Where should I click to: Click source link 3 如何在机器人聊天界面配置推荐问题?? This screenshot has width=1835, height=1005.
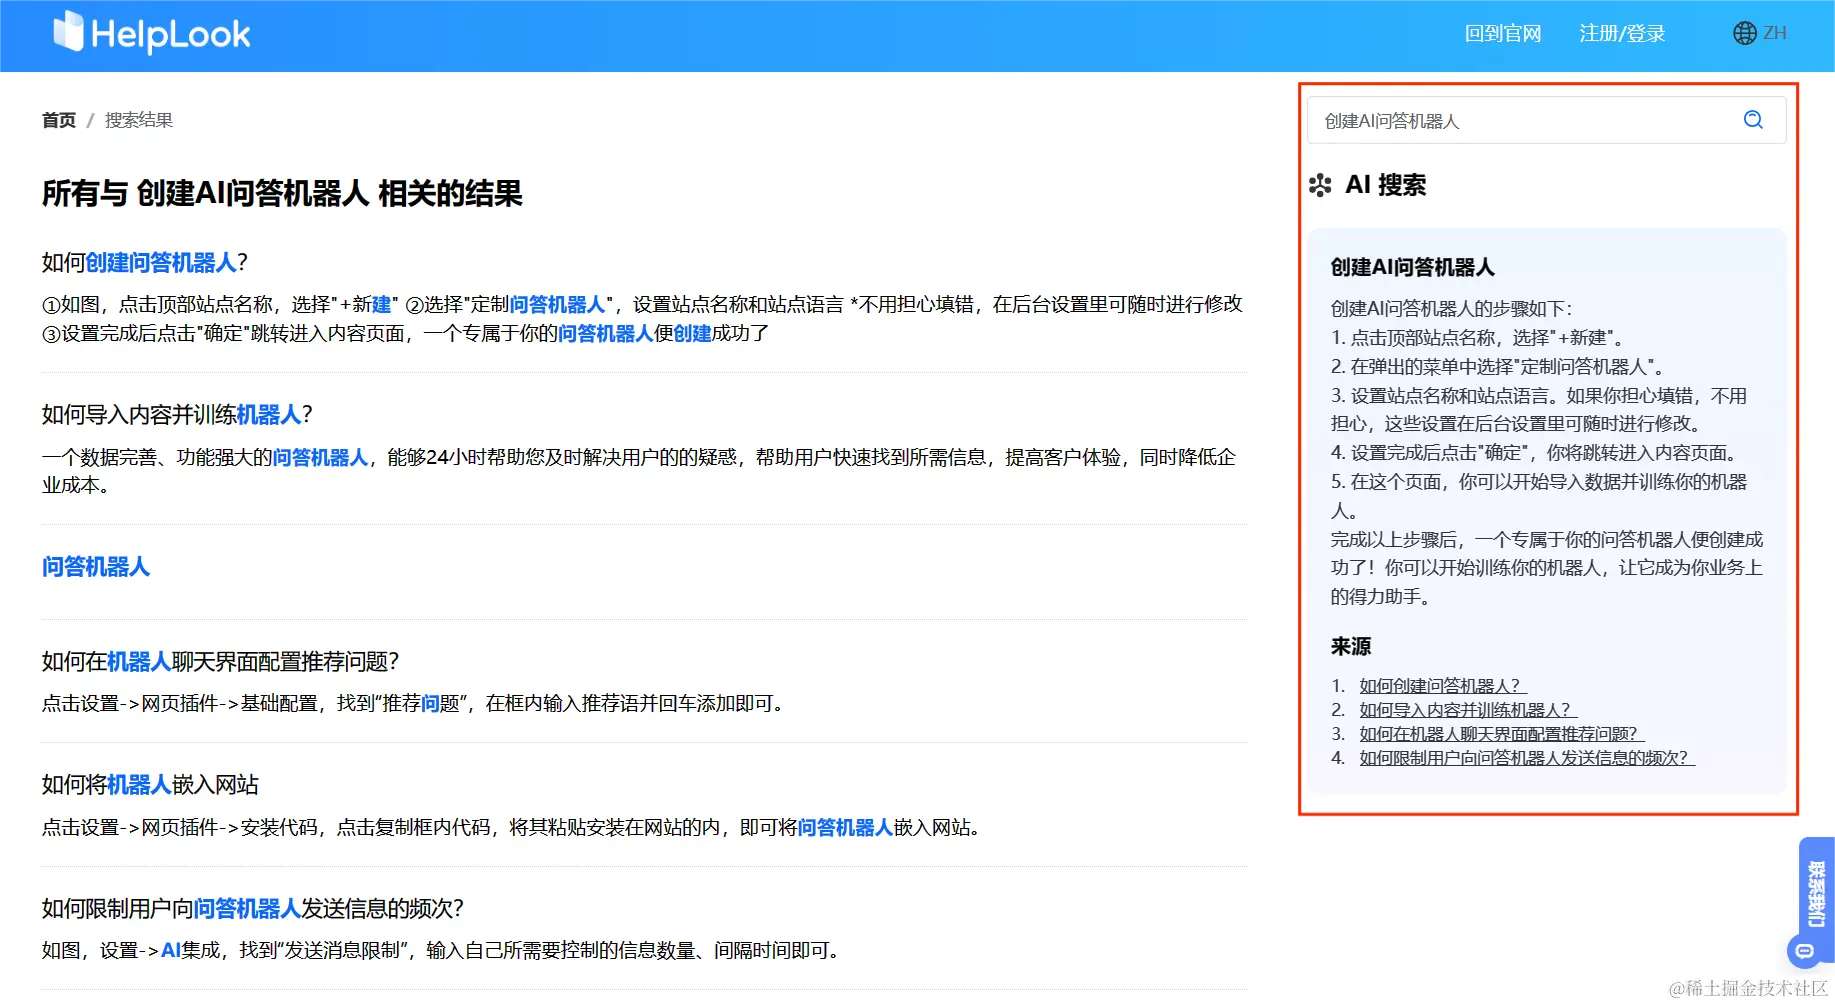[1501, 734]
